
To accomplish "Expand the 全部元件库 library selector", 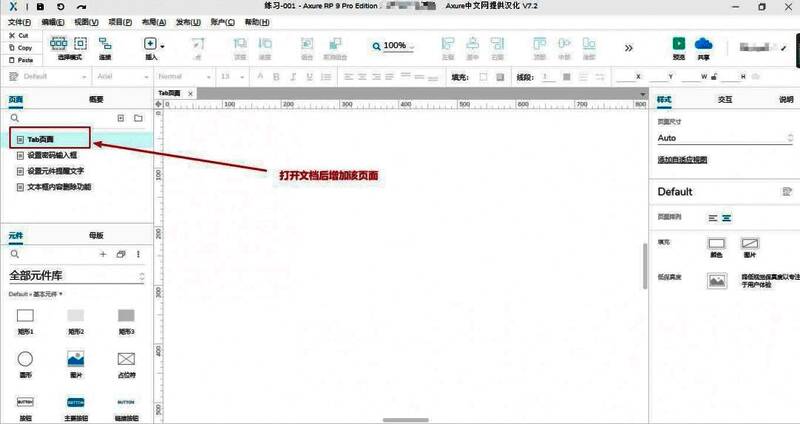I will coord(141,275).
